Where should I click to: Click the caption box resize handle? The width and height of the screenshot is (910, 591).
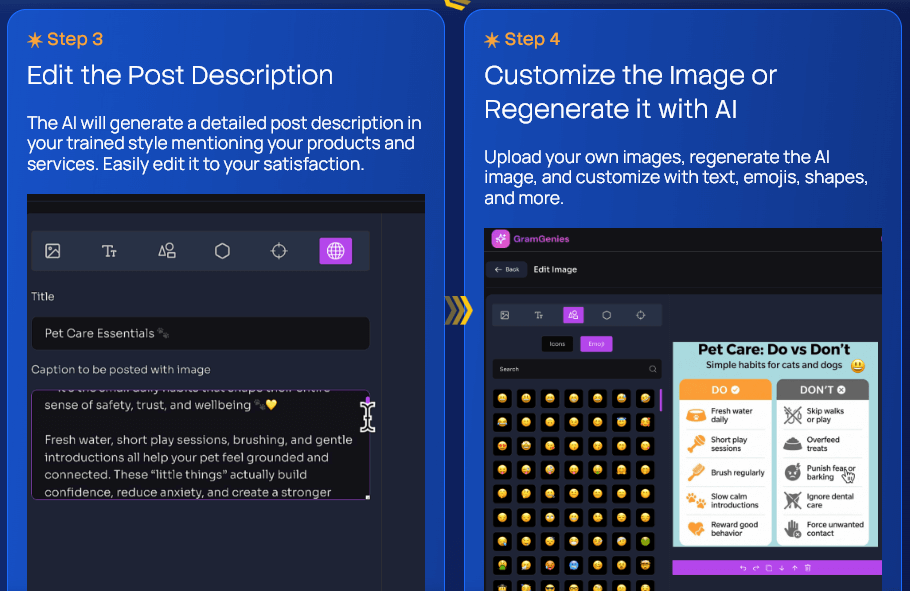click(368, 497)
